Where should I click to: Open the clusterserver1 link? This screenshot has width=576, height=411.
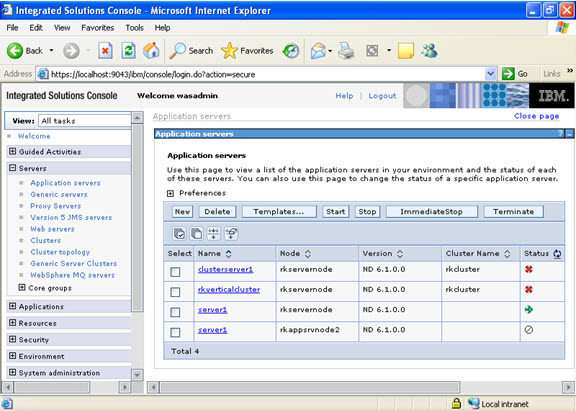[225, 269]
